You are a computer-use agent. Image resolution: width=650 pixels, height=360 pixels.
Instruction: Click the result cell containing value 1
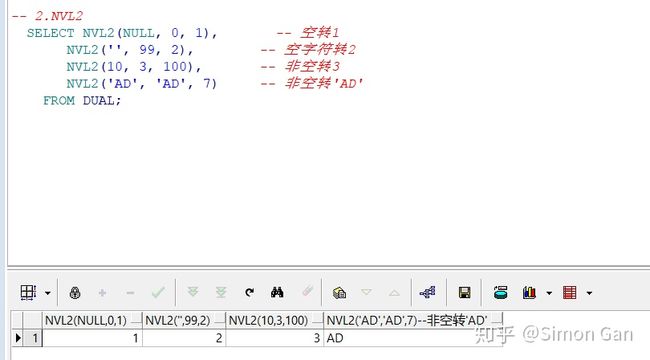click(92, 338)
